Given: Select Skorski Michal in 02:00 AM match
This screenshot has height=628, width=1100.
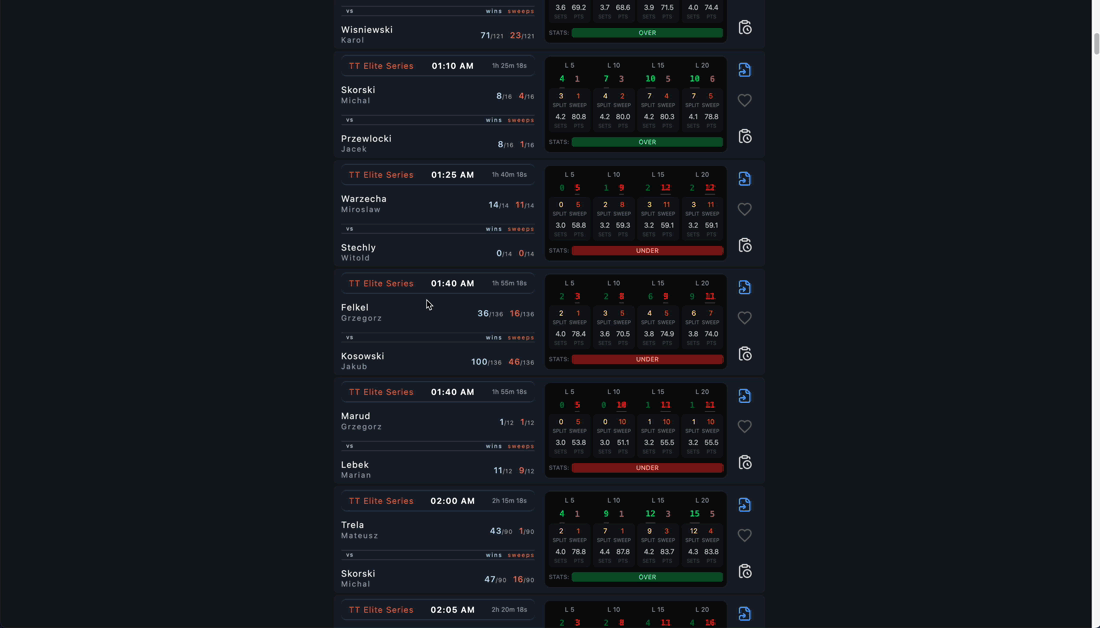Looking at the screenshot, I should coord(358,578).
